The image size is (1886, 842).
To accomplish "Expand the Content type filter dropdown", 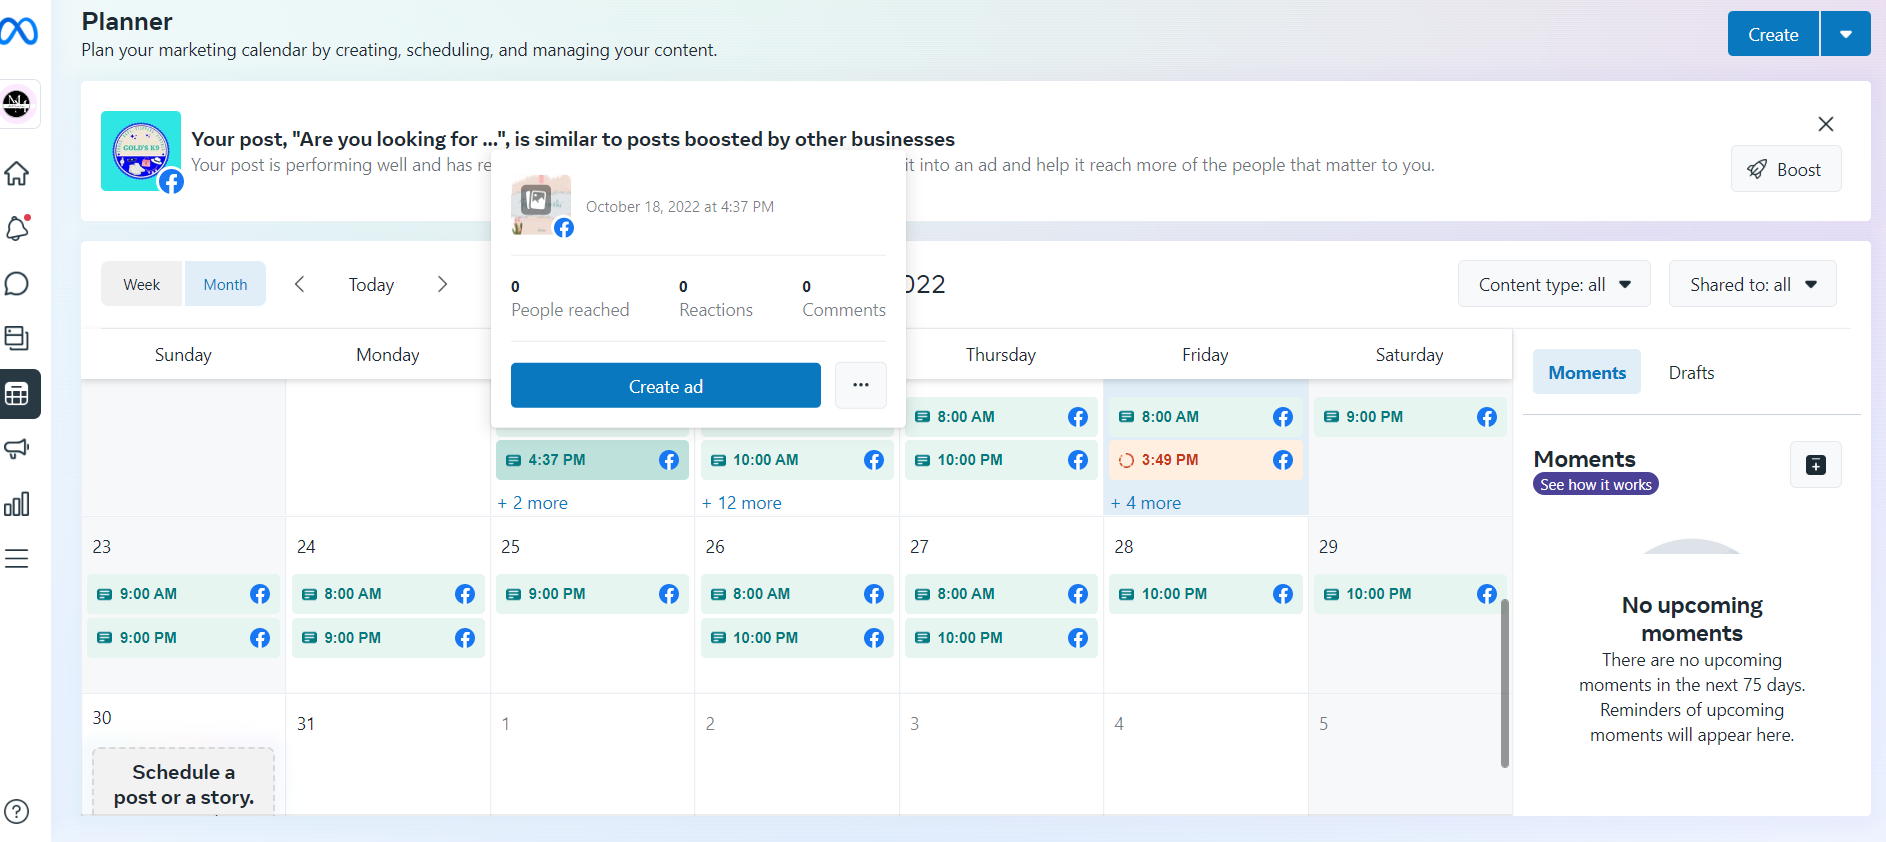I will [x=1553, y=285].
